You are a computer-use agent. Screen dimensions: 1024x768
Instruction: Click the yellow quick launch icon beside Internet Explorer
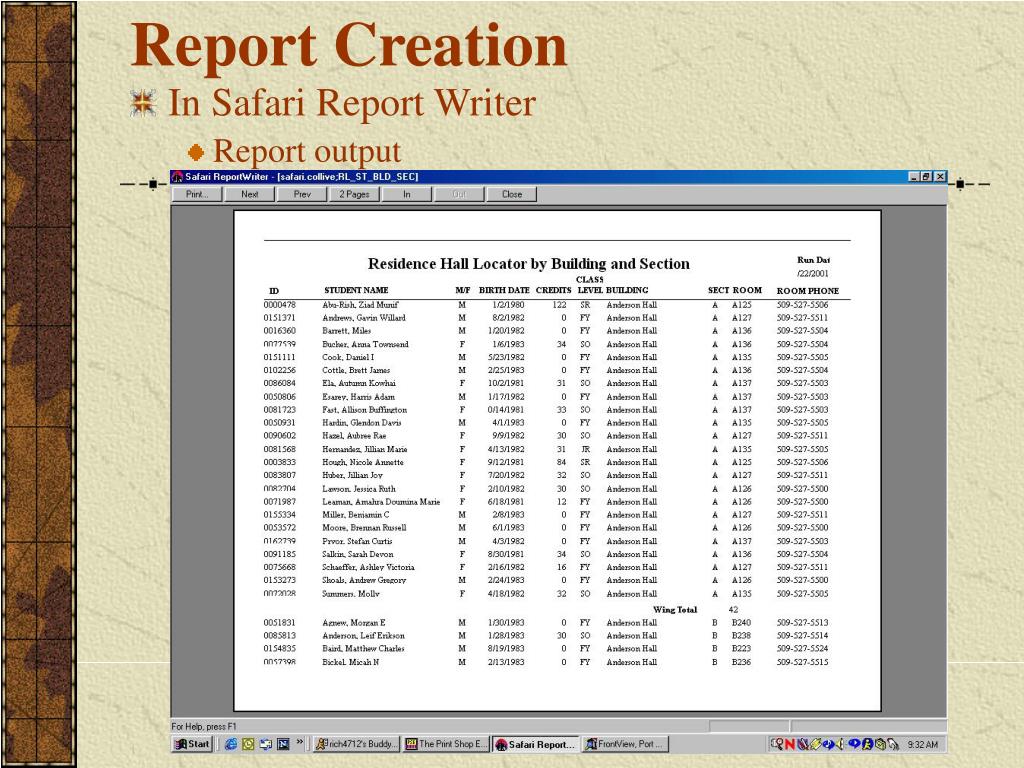click(x=248, y=744)
